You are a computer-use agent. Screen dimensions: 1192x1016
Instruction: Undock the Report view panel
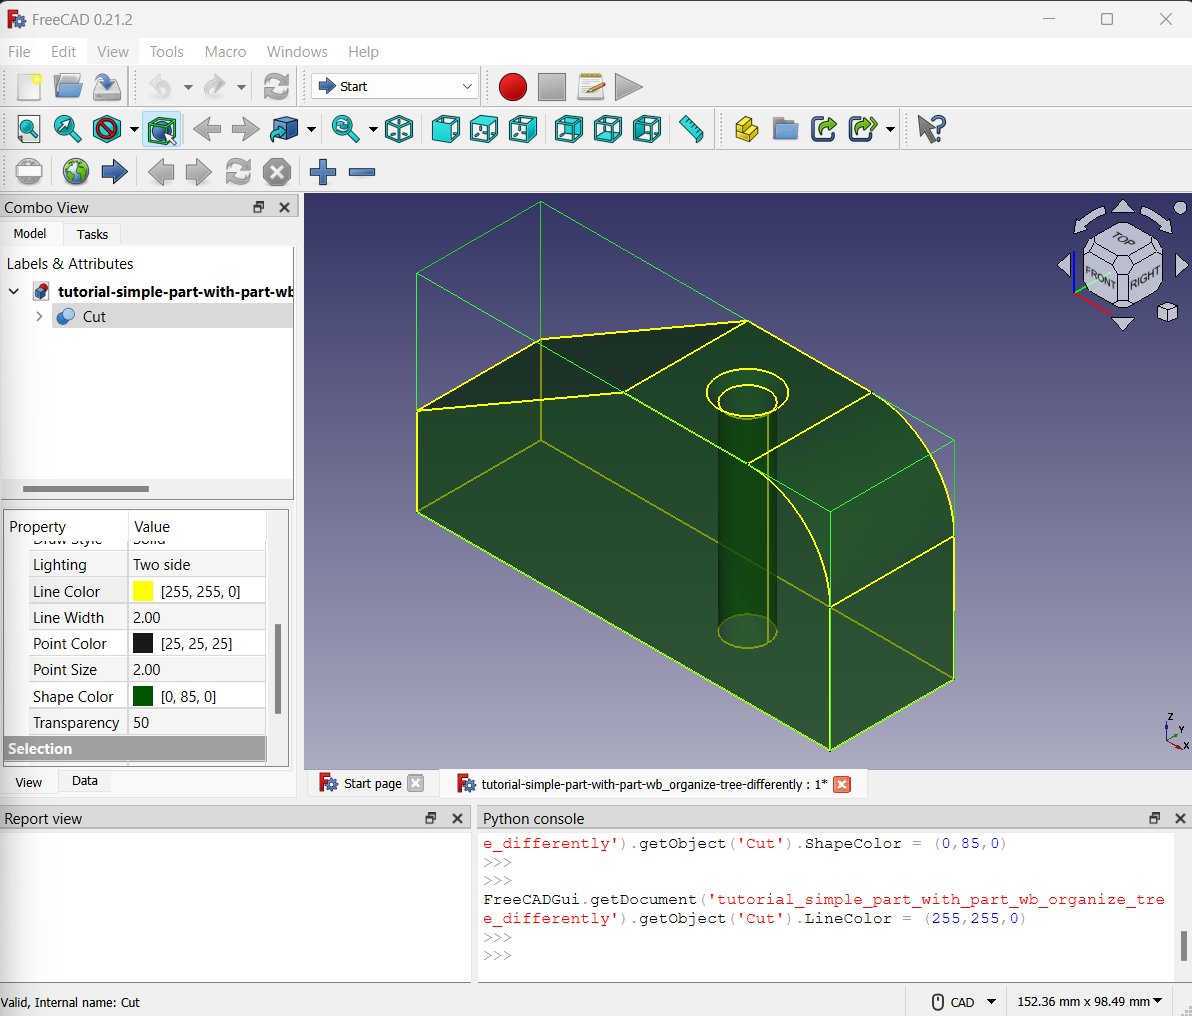click(430, 818)
